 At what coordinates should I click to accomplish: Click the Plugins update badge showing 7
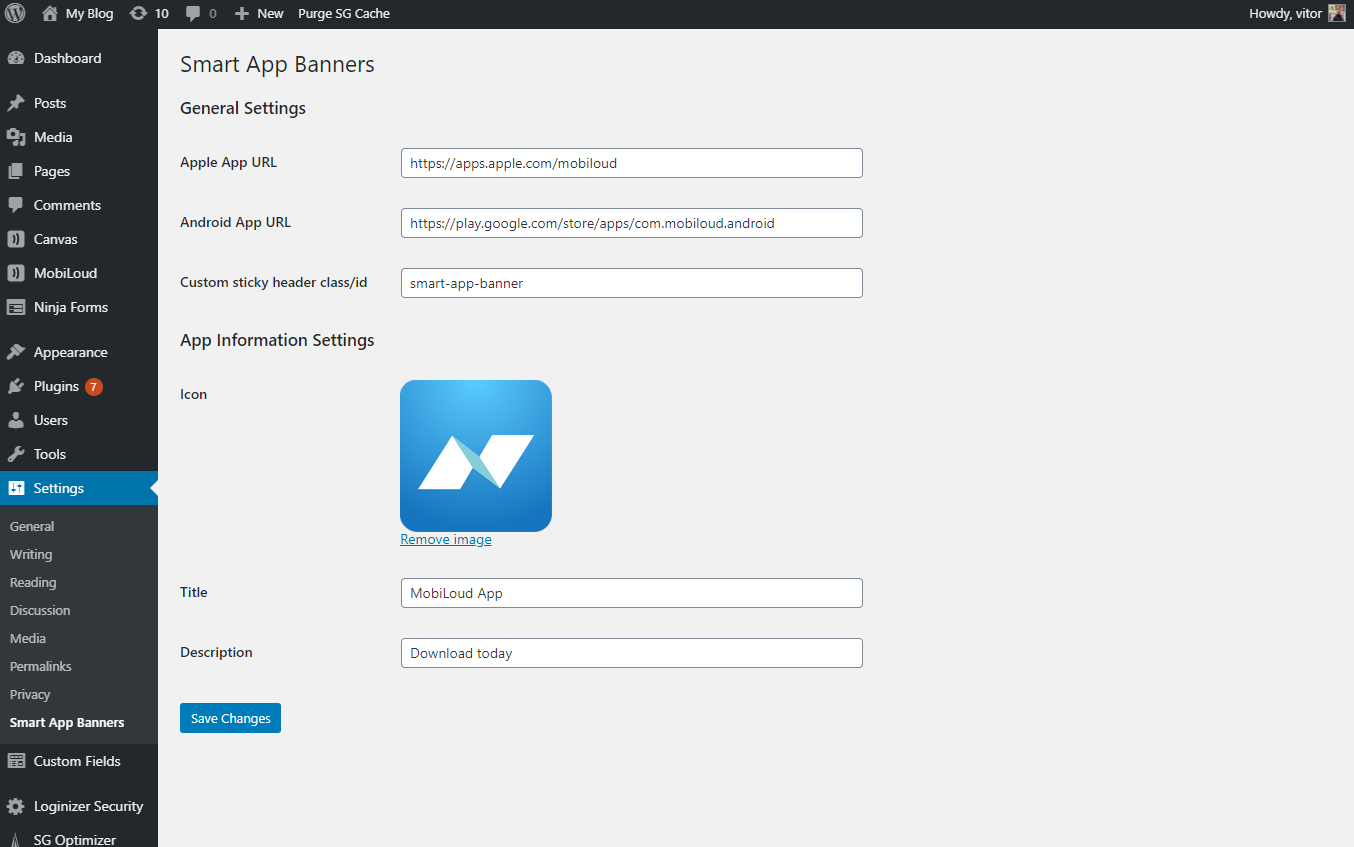(x=93, y=386)
